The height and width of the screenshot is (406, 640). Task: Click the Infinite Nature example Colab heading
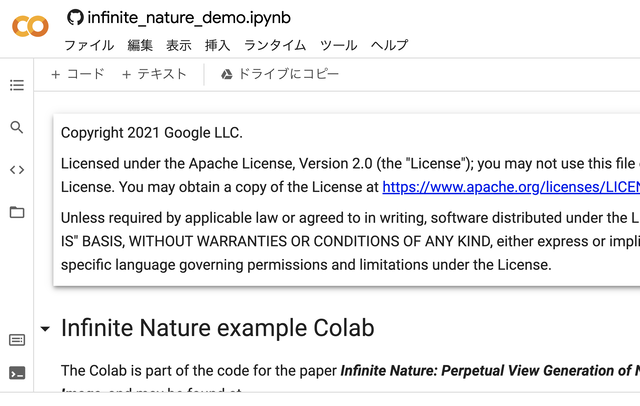(218, 328)
